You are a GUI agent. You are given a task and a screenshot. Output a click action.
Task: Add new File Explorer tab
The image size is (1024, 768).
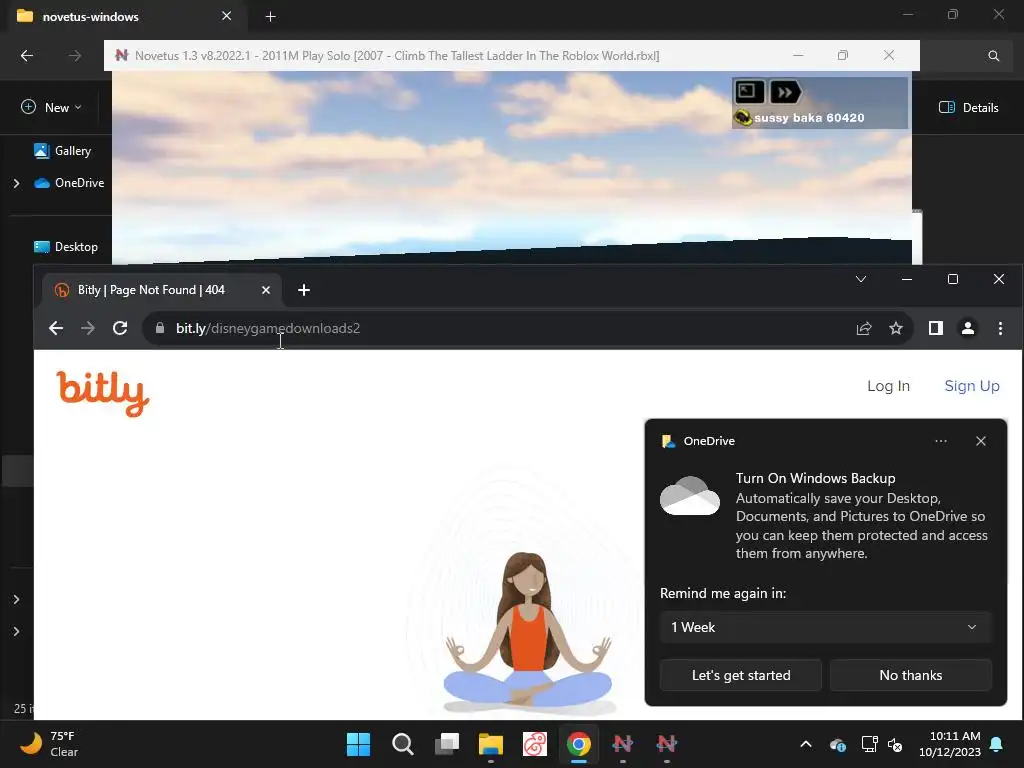[270, 16]
